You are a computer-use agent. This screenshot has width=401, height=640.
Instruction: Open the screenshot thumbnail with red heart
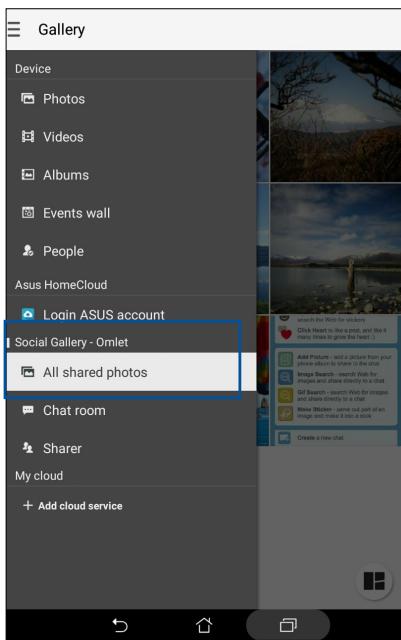coord(335,380)
